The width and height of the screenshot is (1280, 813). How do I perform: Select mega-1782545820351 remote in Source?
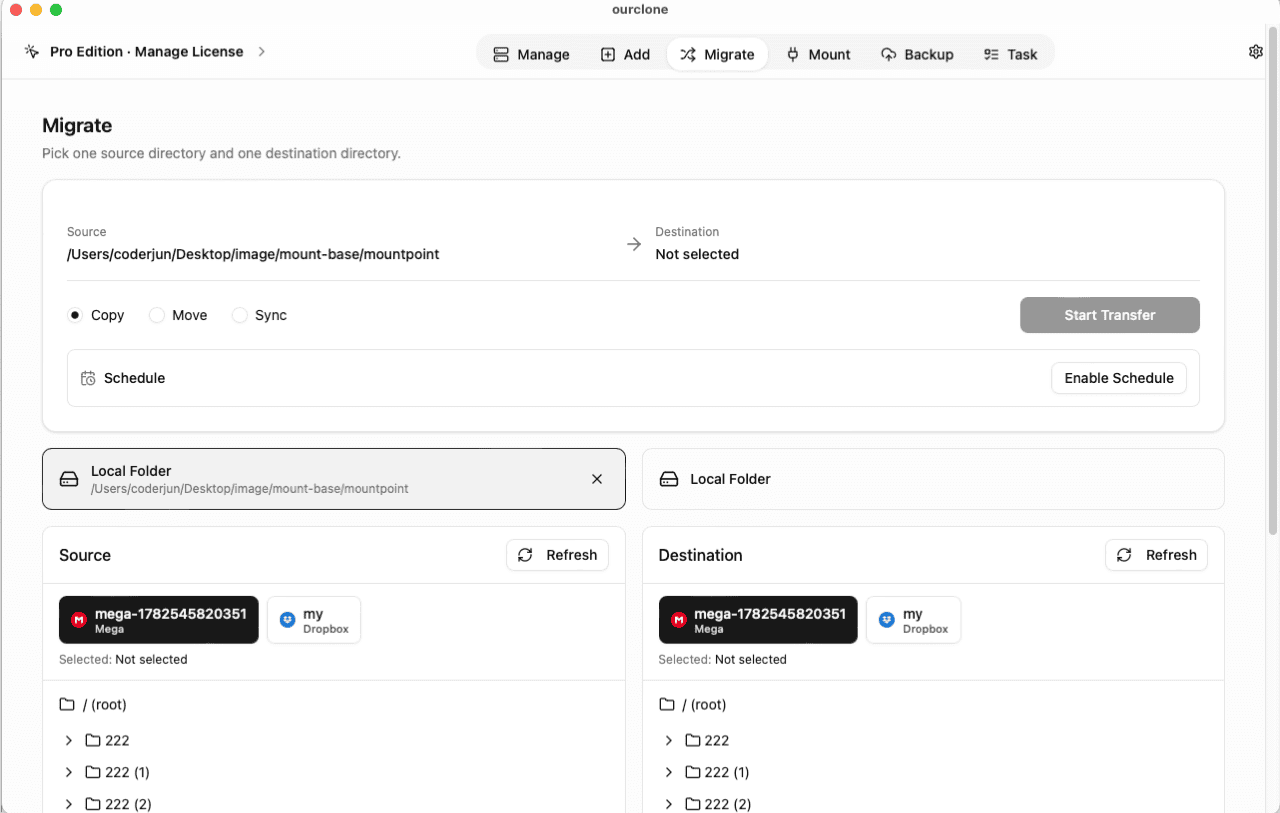tap(159, 620)
